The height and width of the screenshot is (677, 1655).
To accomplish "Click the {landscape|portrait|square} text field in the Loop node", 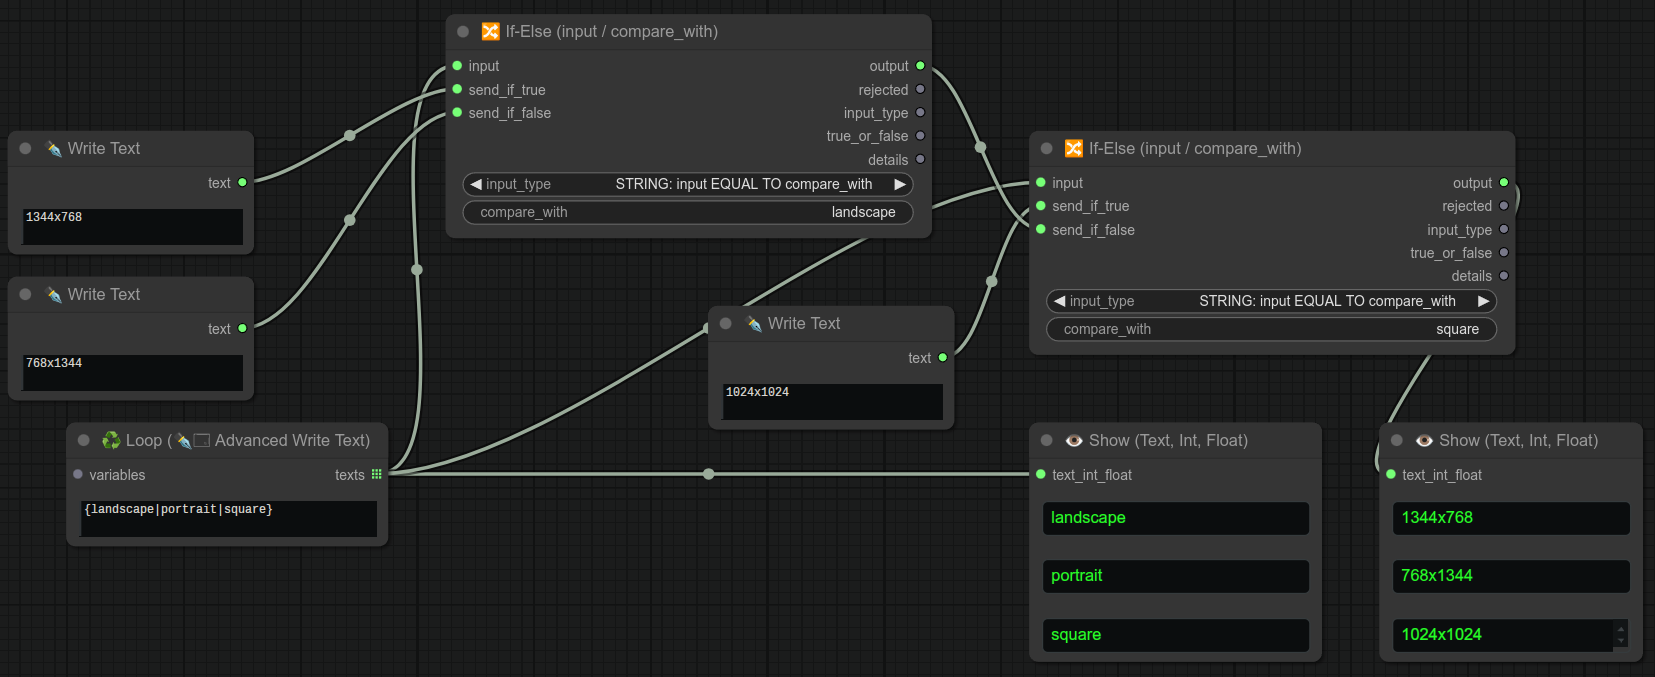I will click(228, 518).
